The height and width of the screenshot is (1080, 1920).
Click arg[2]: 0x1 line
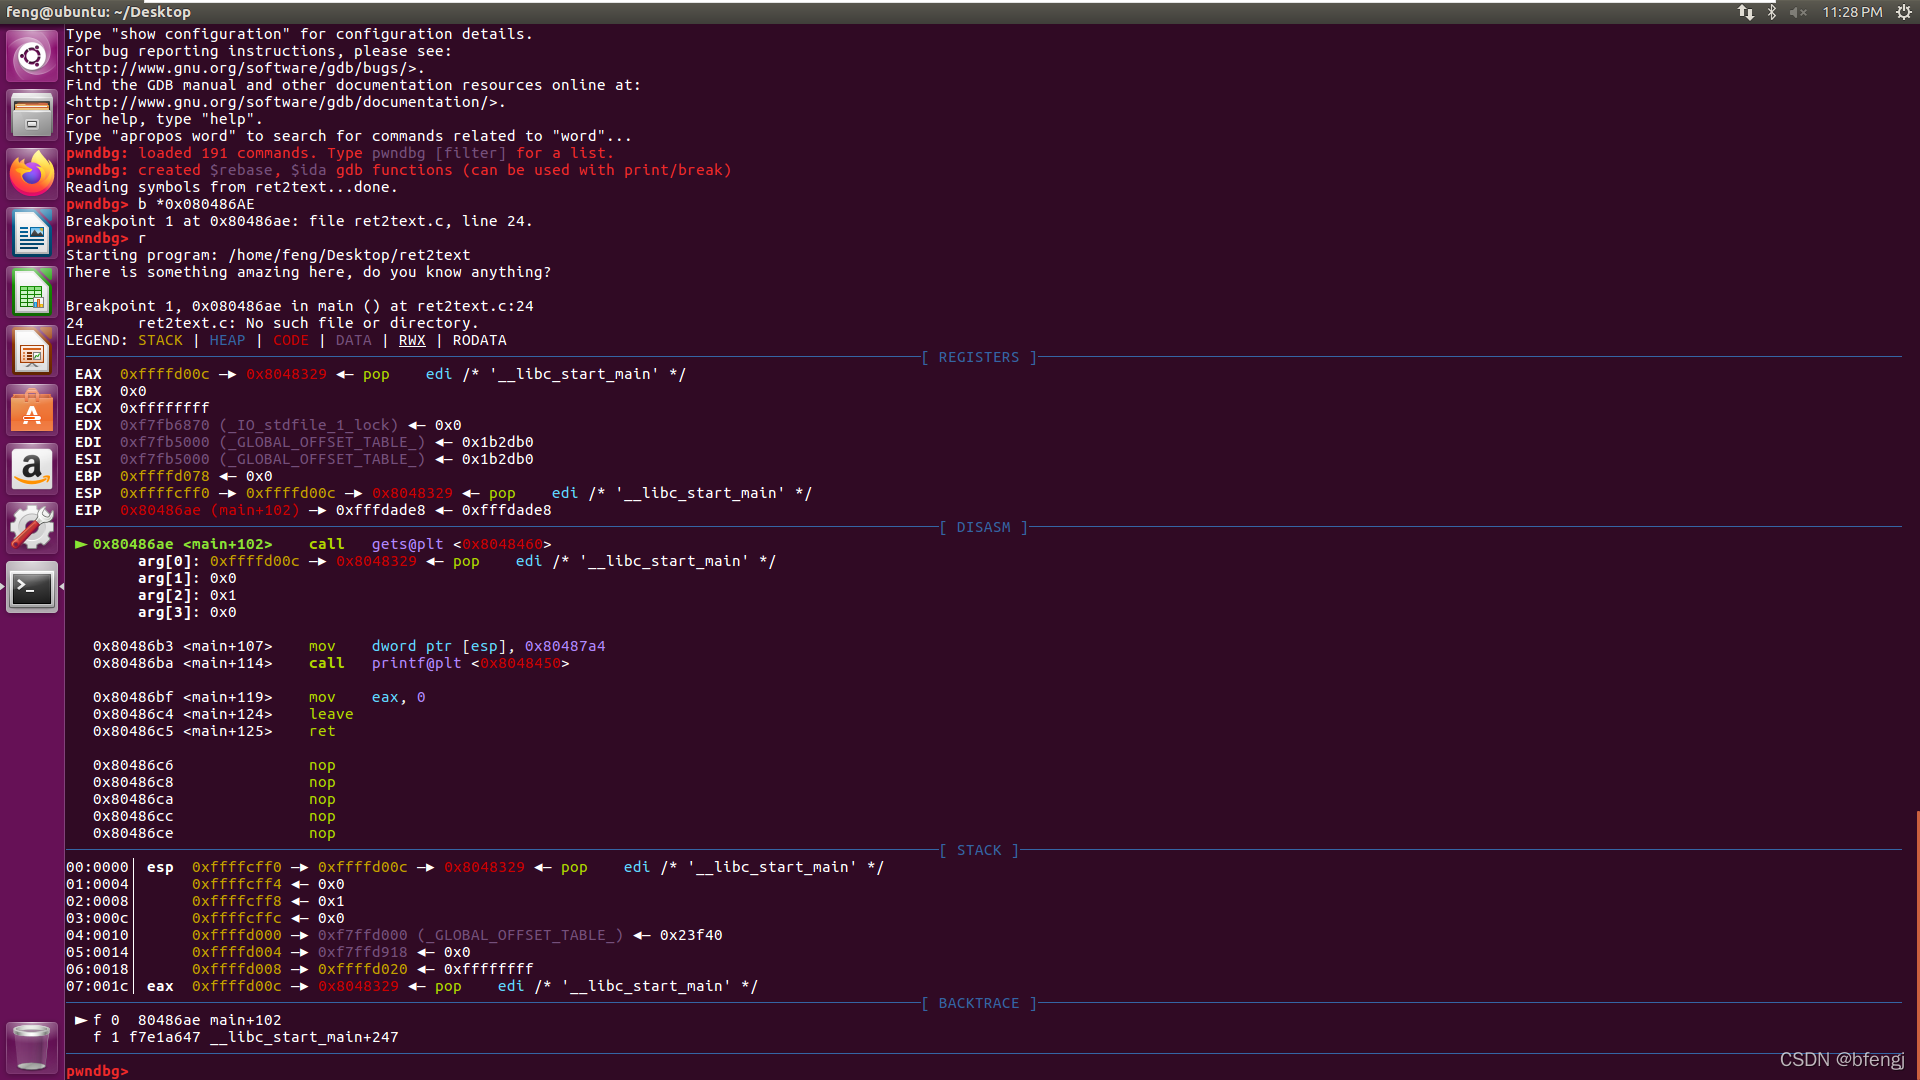click(x=187, y=595)
